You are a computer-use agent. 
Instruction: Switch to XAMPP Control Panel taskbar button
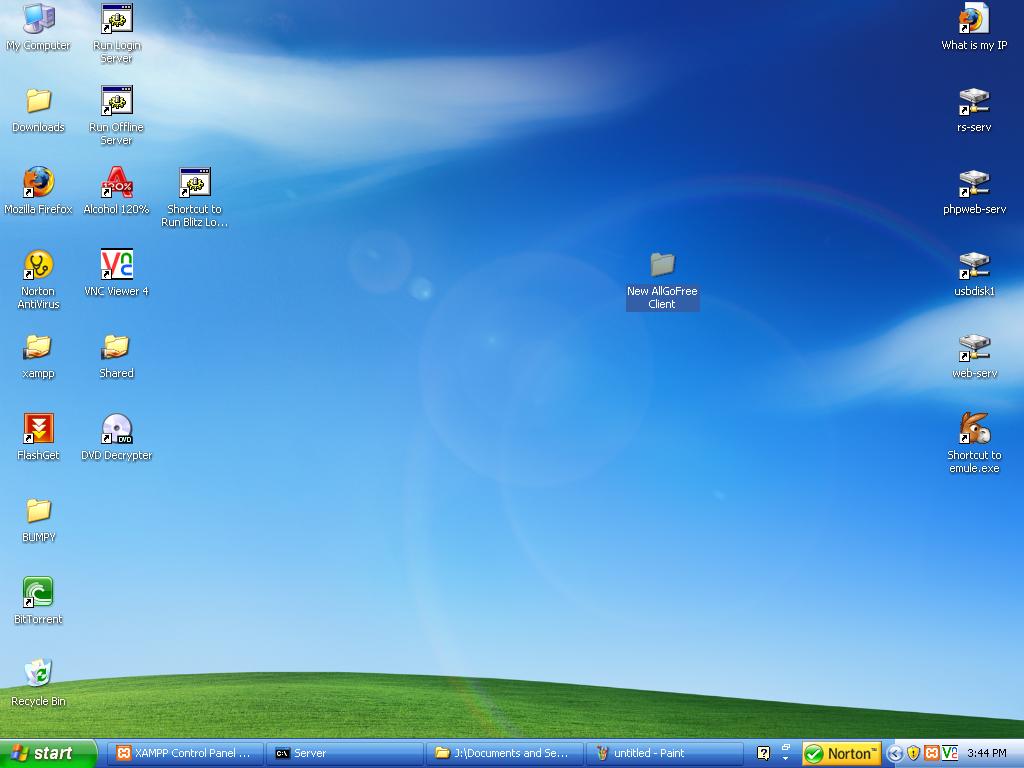point(185,754)
